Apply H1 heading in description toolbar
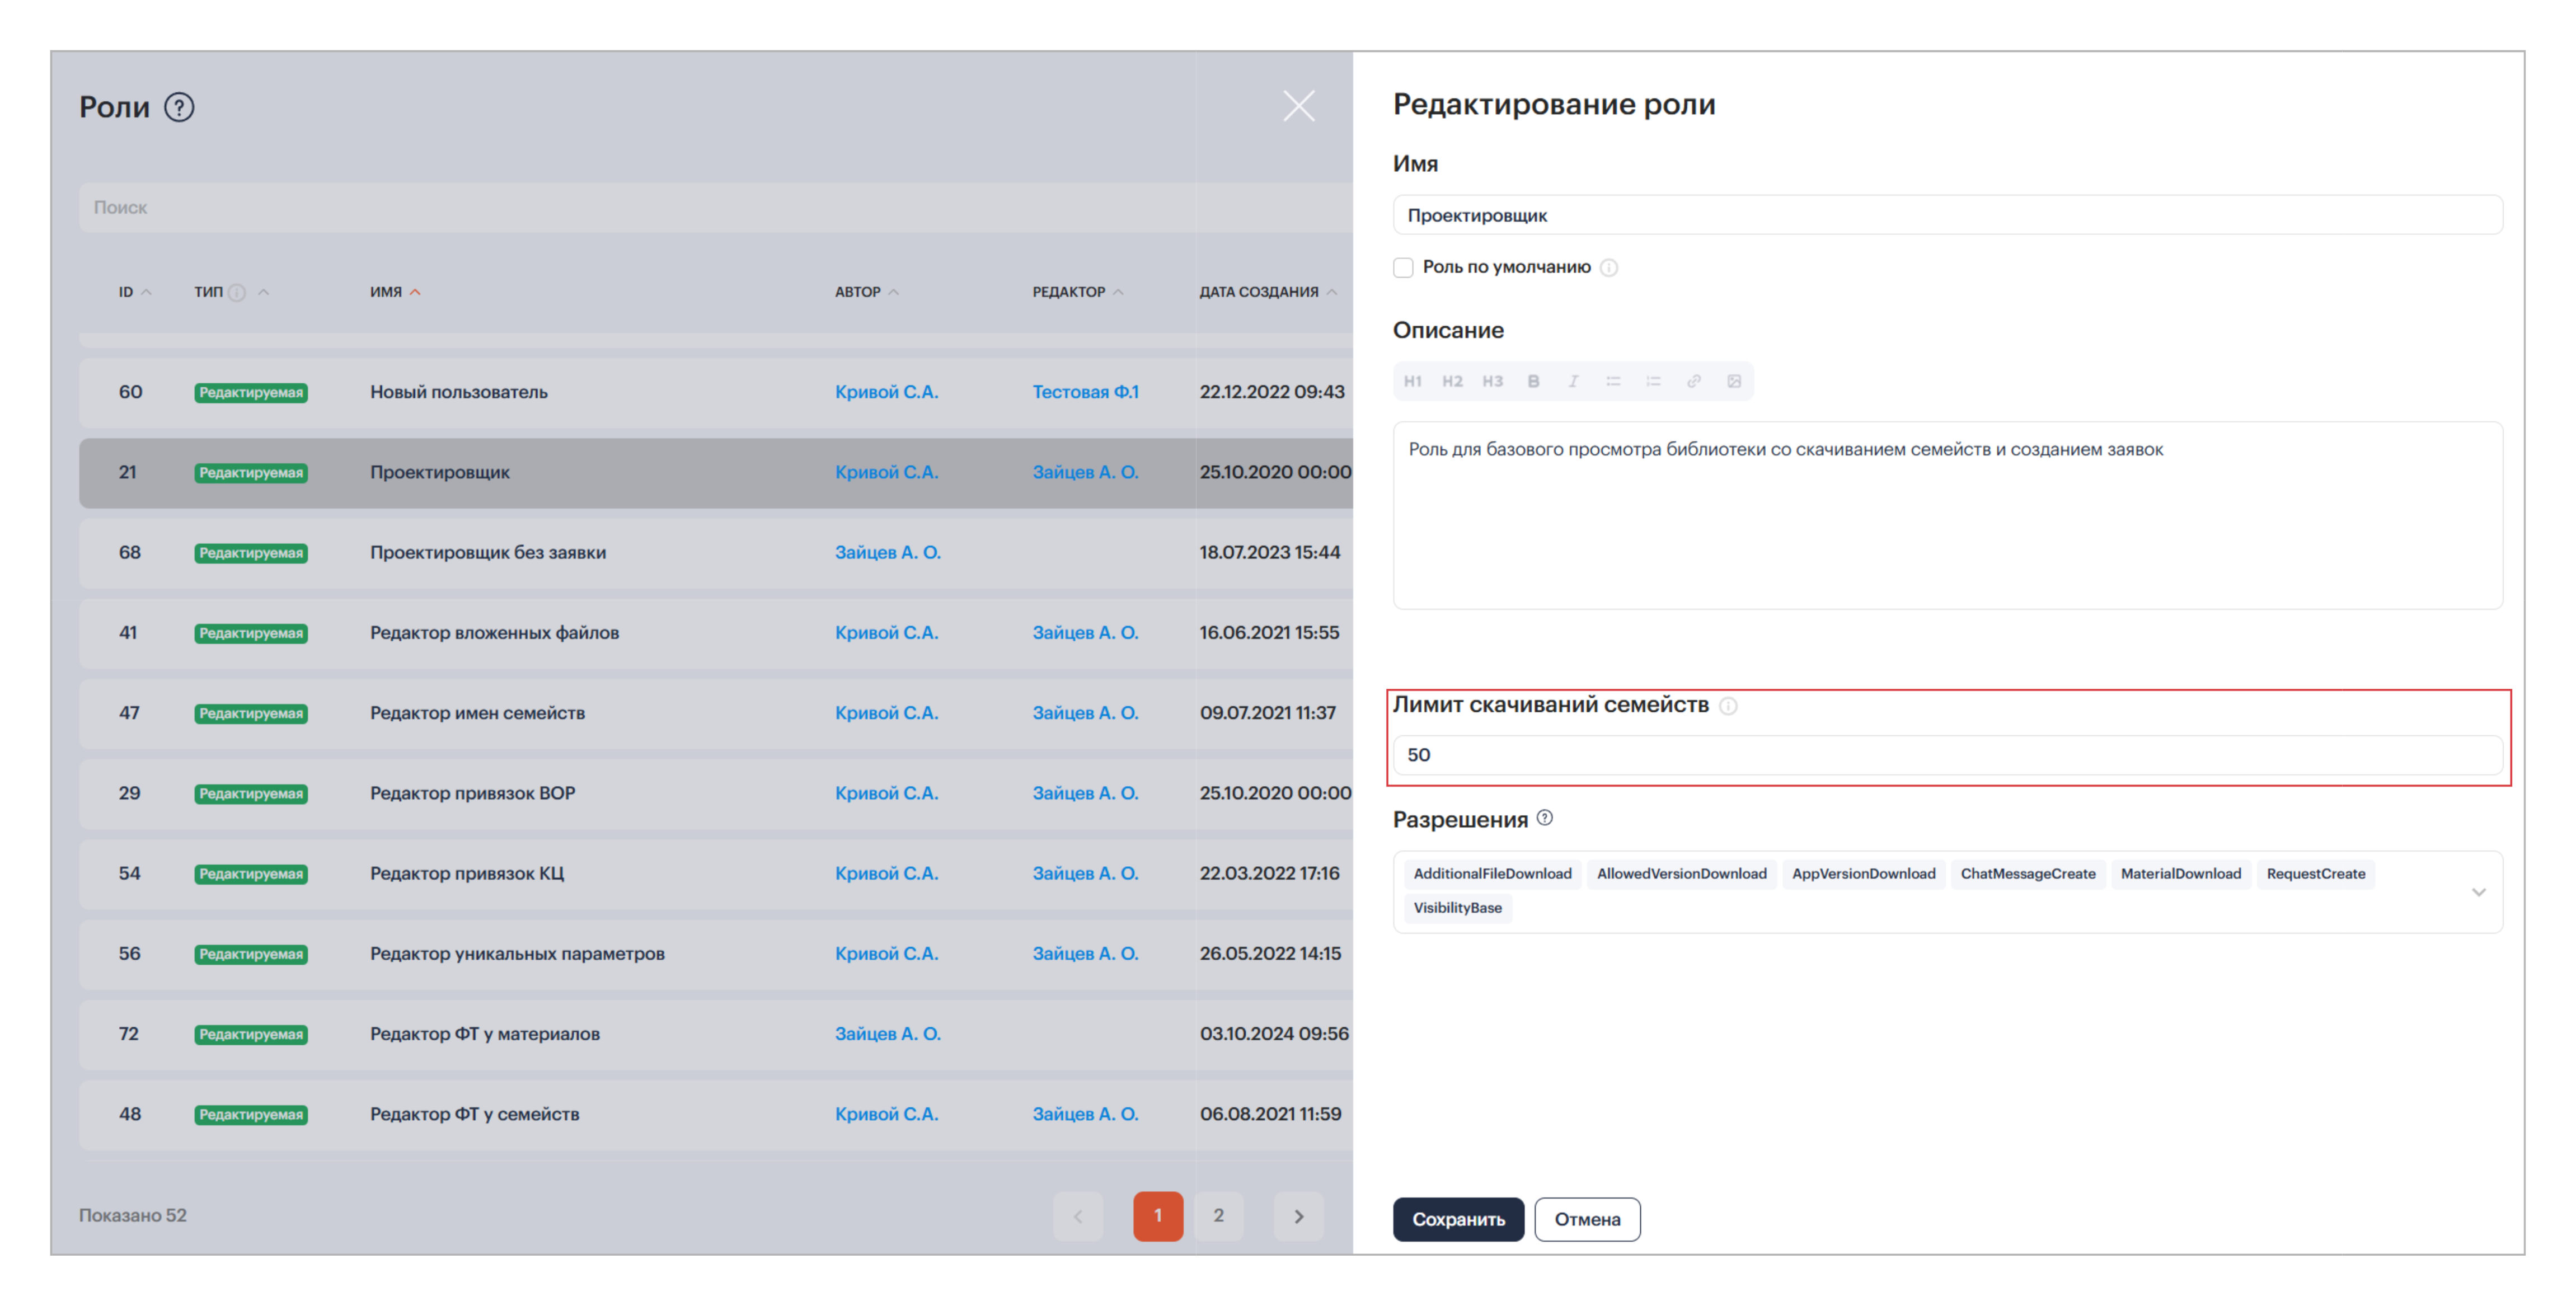 1412,381
